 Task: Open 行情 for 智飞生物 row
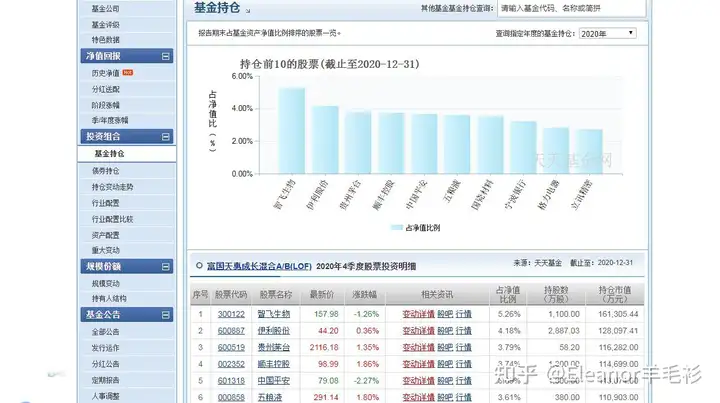tap(464, 314)
